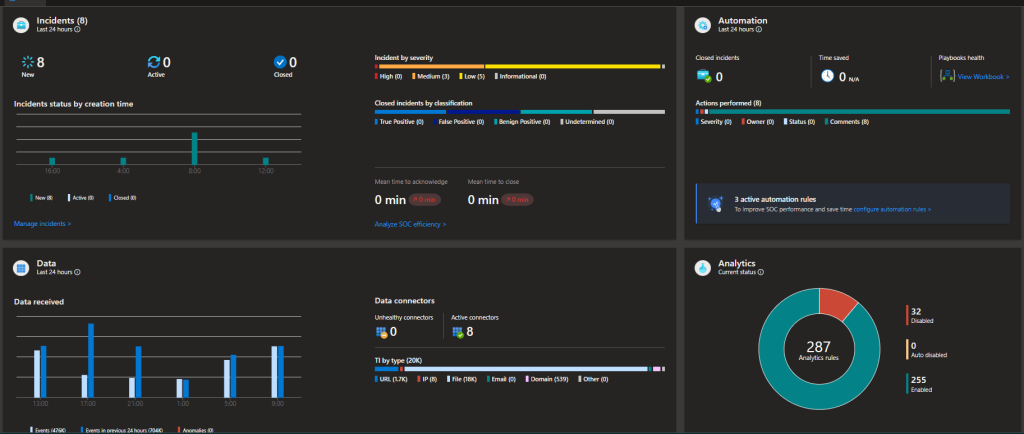Click the Active incidents refresh icon

(153, 63)
